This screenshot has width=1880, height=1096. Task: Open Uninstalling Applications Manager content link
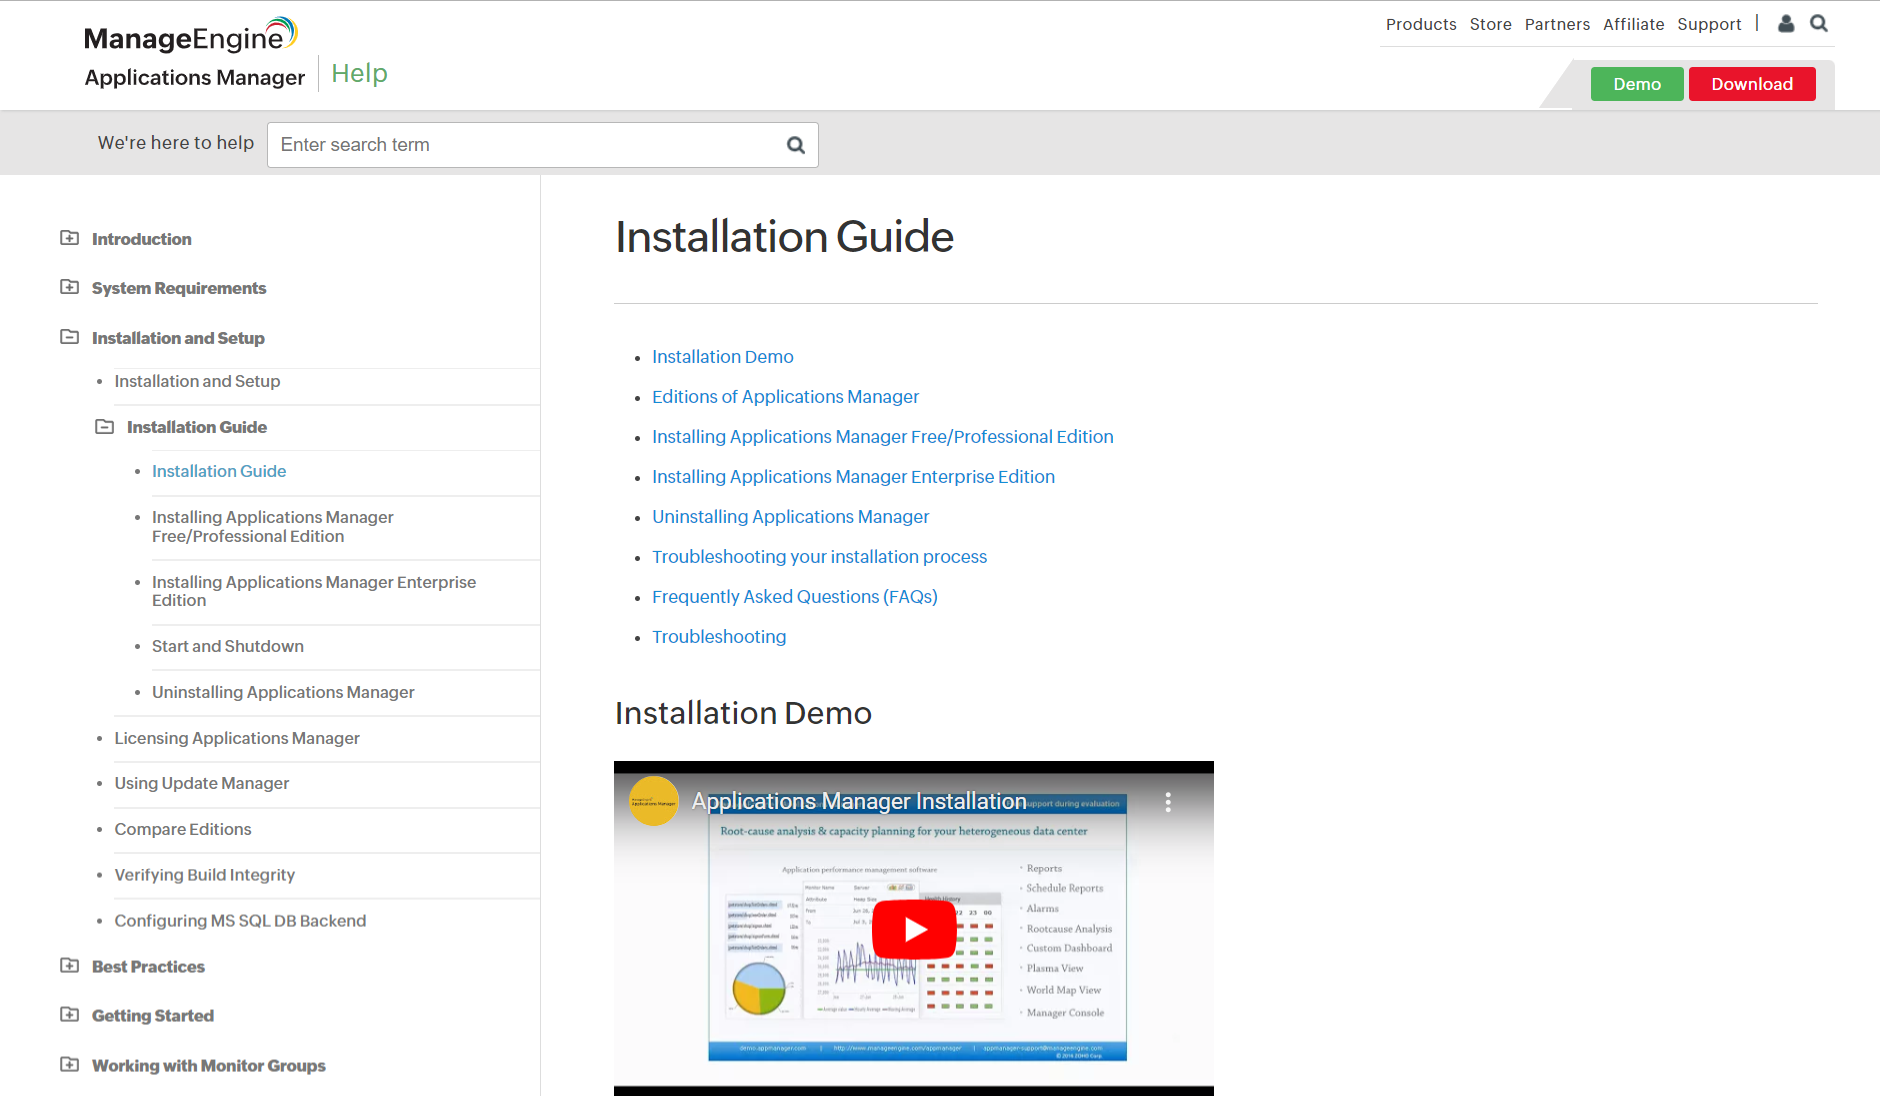[791, 517]
